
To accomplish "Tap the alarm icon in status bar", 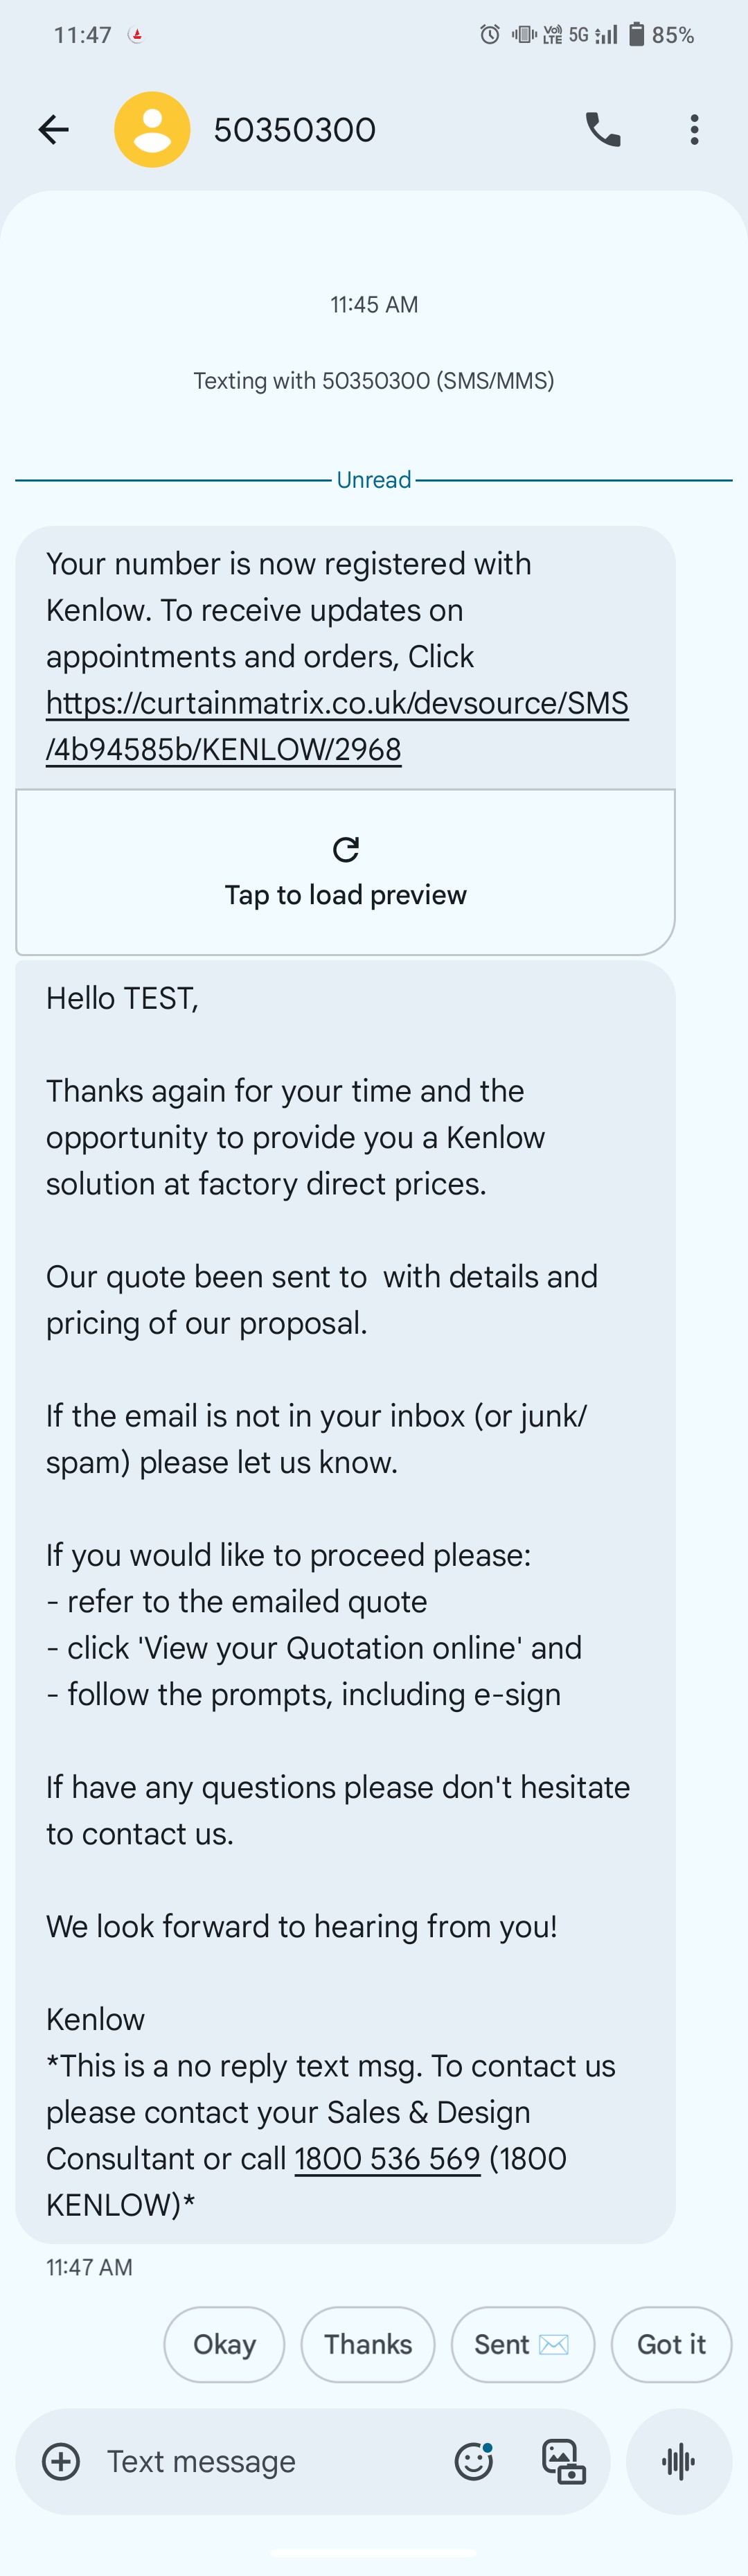I will pos(490,35).
